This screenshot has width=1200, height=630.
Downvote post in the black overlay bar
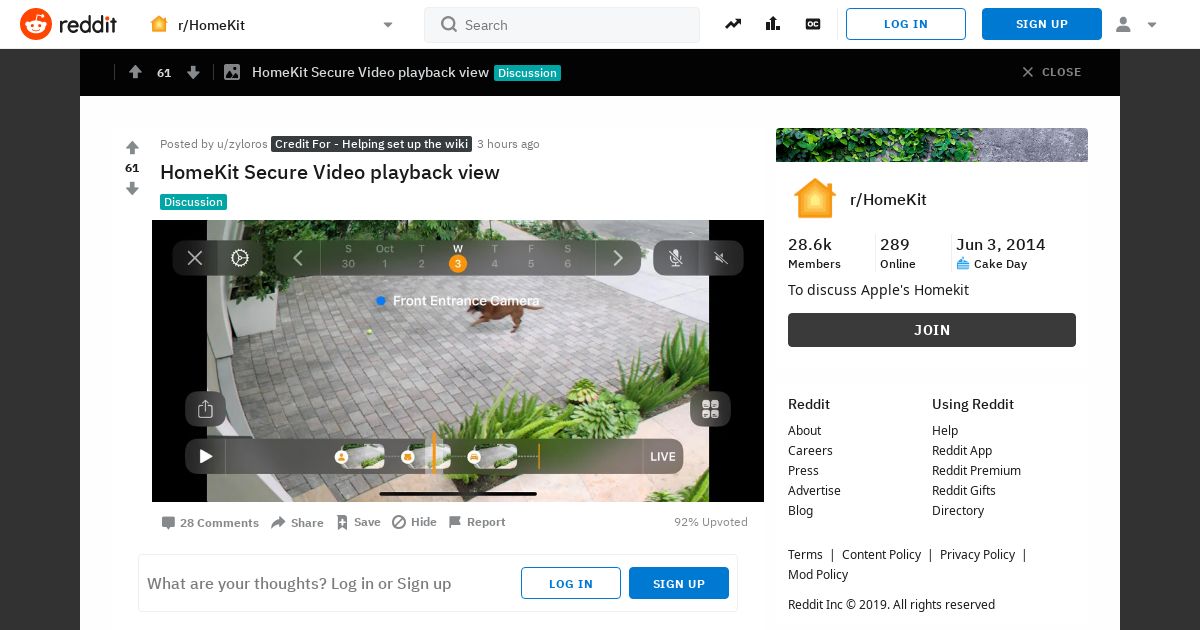point(194,72)
